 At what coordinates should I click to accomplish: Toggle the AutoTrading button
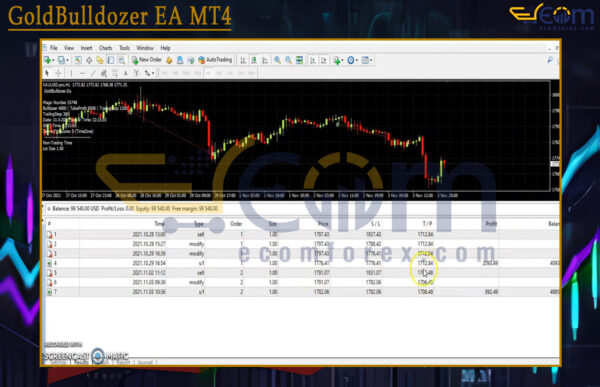point(215,60)
